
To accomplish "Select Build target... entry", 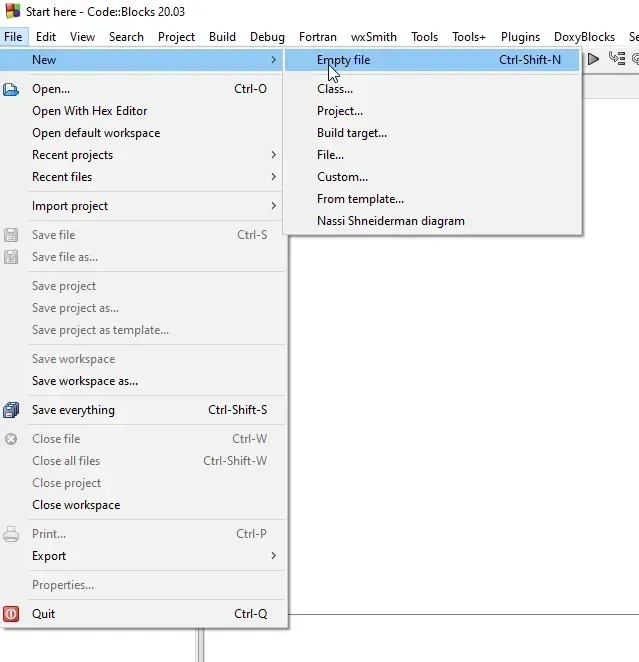I will point(432,133).
